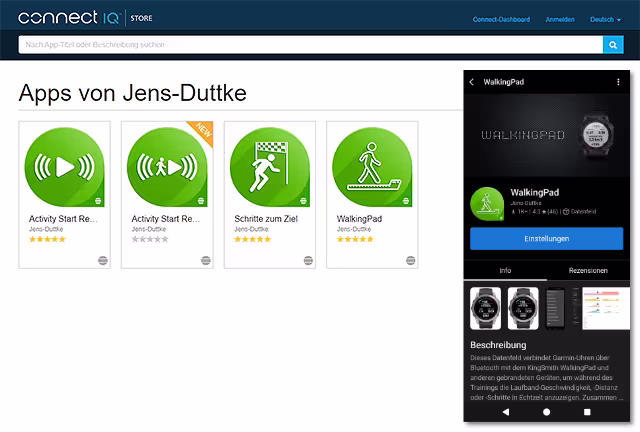Tap the Android recent apps square

point(587,411)
